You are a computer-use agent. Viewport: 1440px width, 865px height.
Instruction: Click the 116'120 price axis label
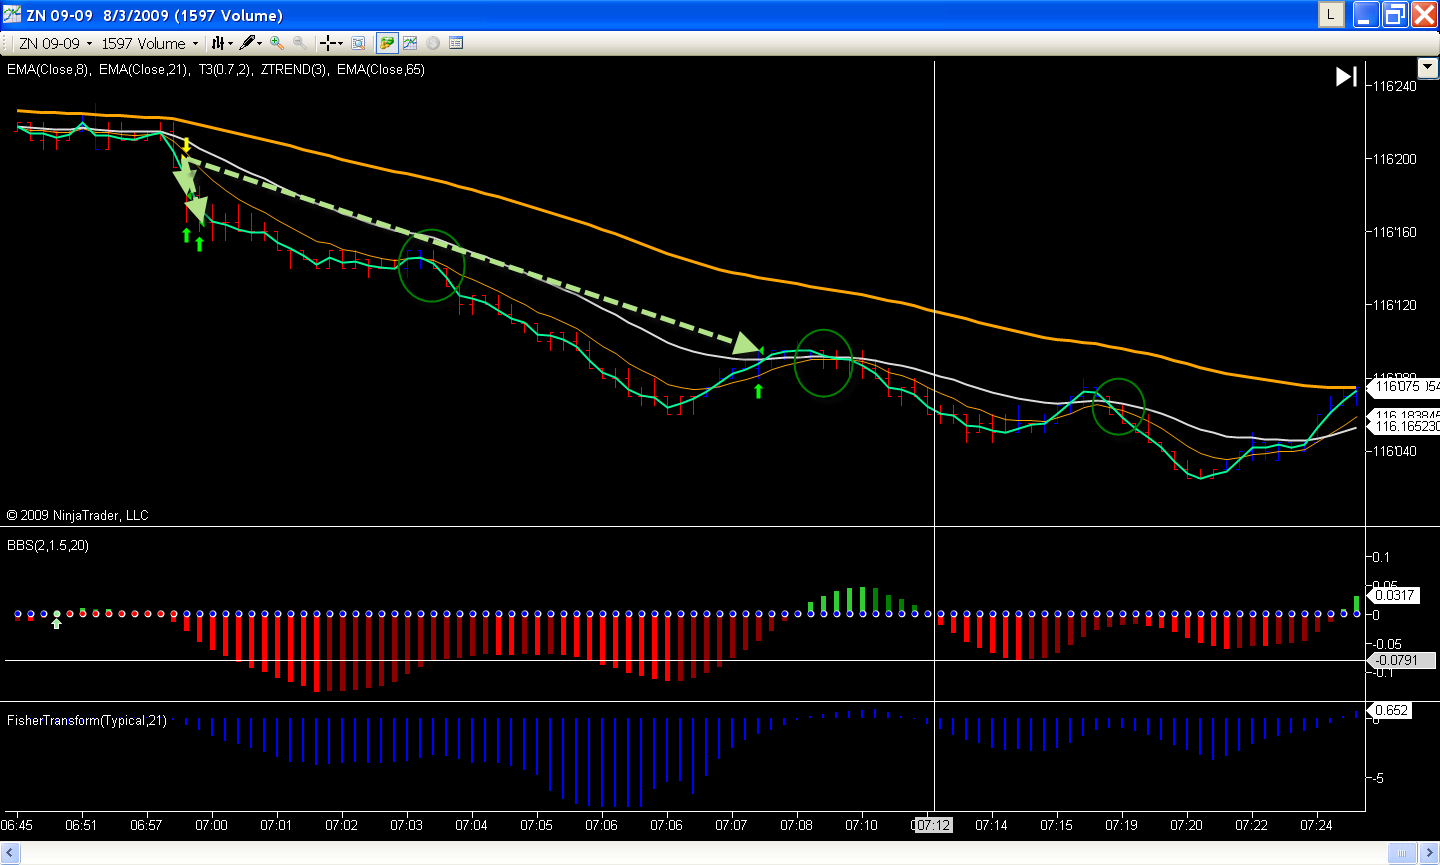(x=1395, y=305)
